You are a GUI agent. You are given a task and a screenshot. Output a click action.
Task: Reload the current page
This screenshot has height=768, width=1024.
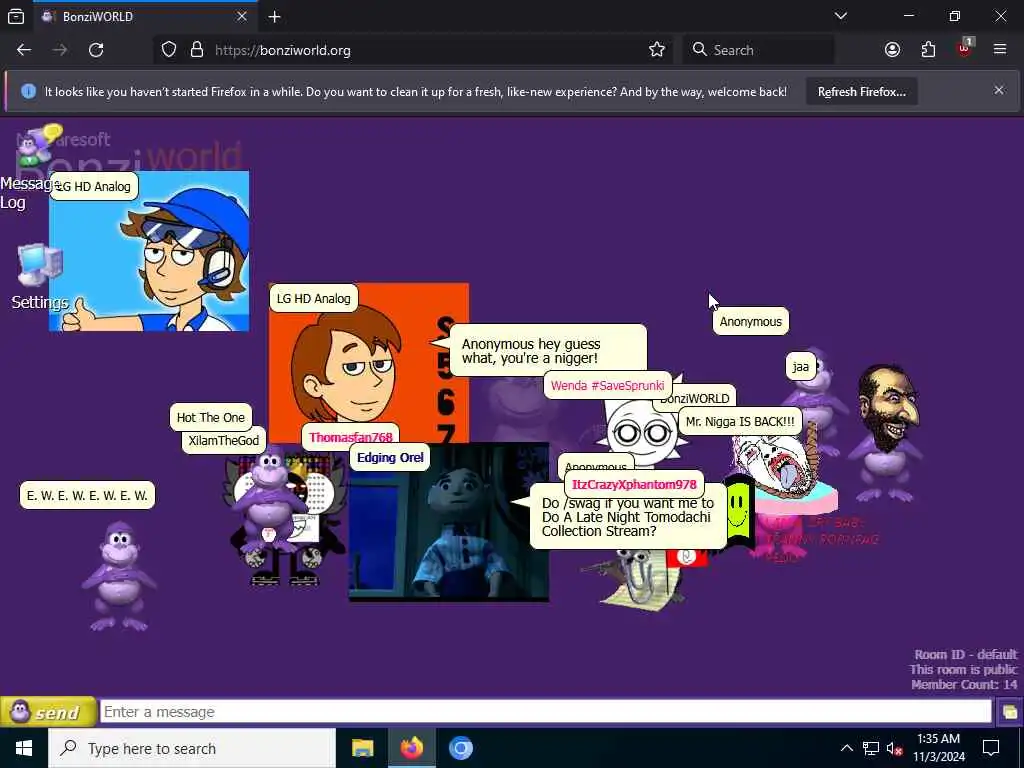point(96,50)
